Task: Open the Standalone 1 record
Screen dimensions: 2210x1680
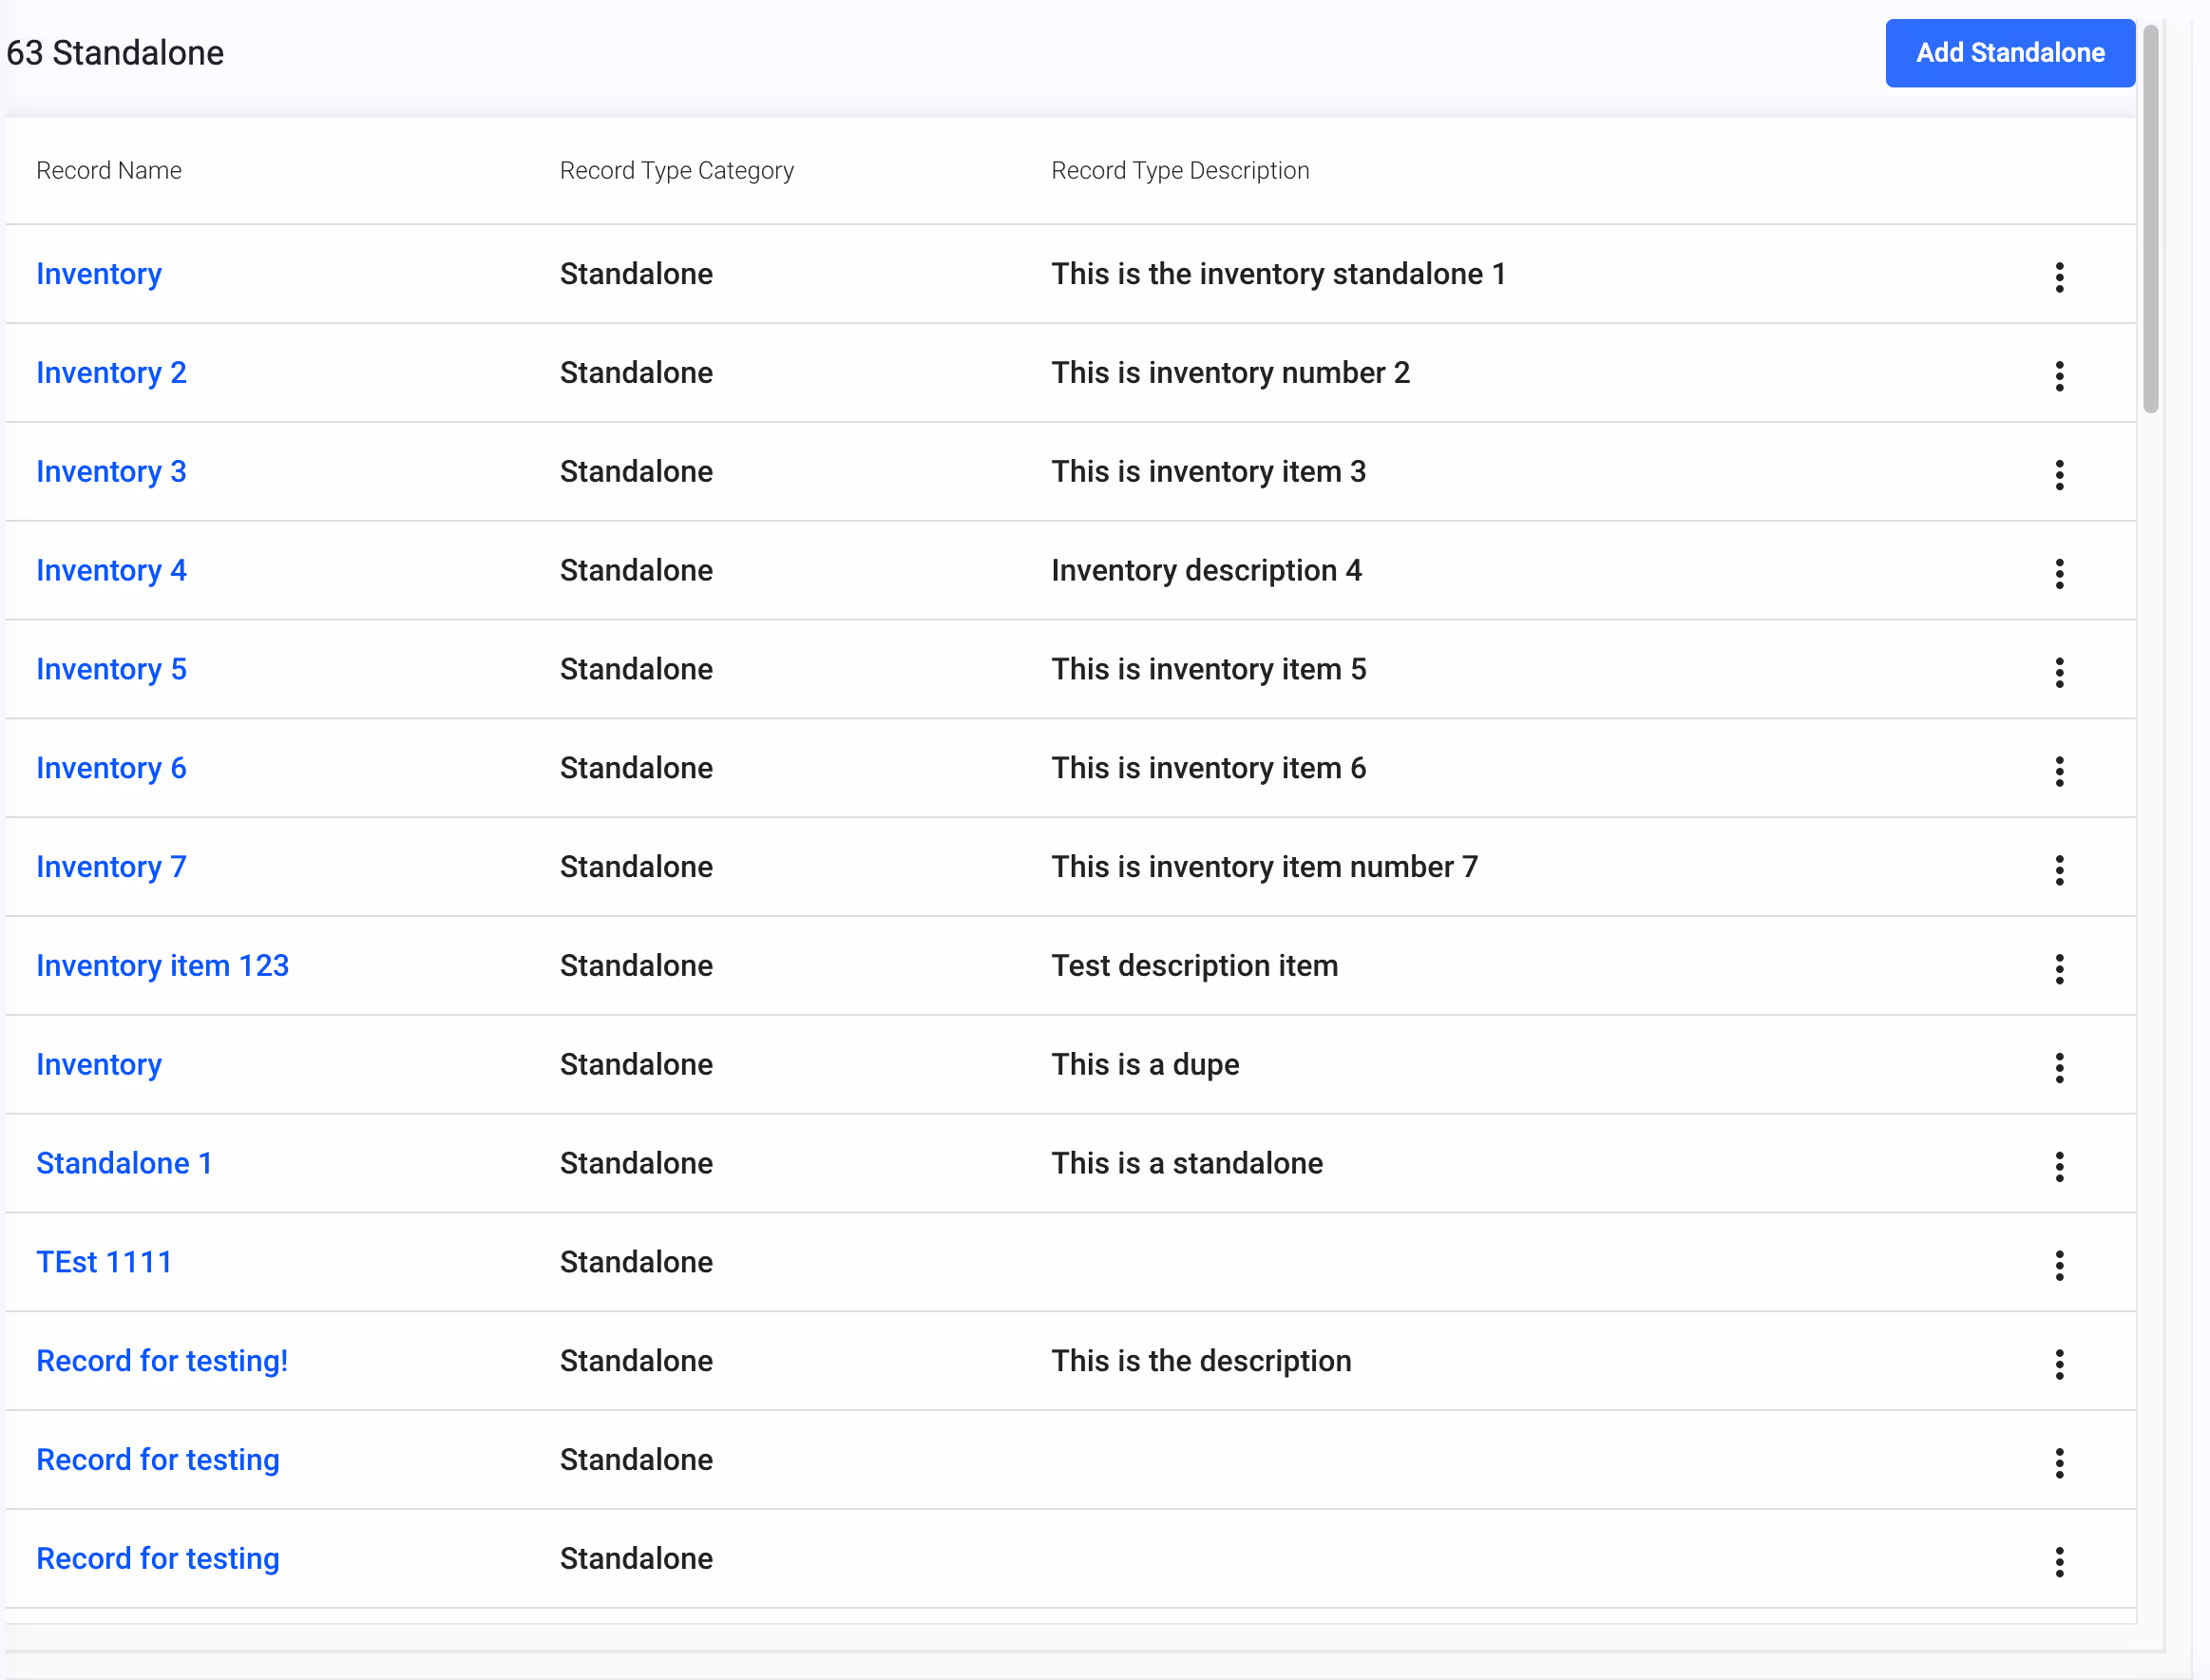Action: (124, 1163)
